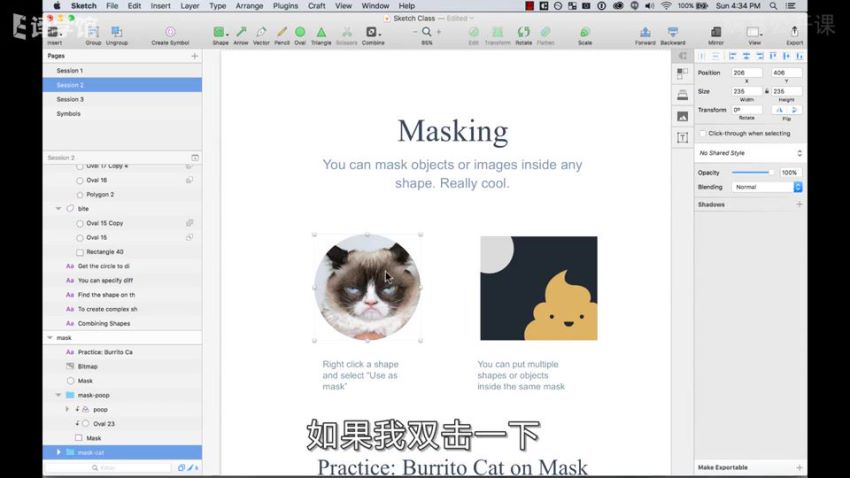Open the Sketch menu

tap(83, 5)
